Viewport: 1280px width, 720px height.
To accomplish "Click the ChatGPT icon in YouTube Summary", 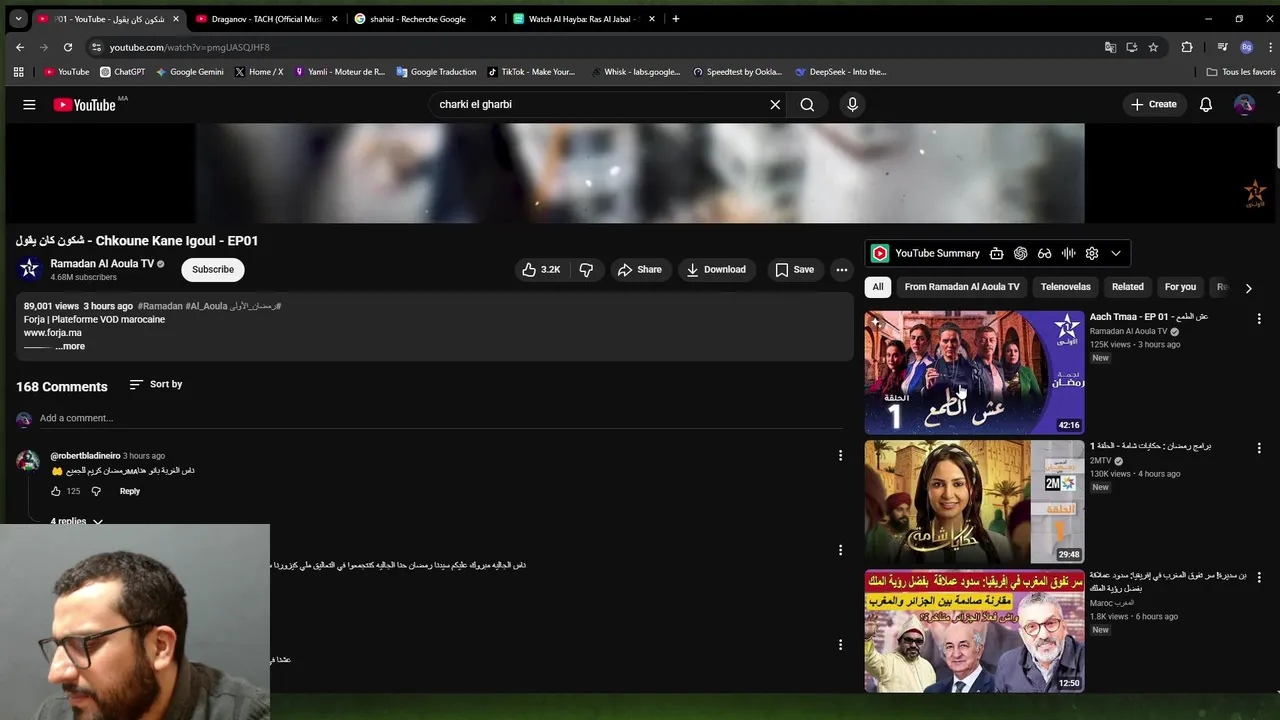I will click(1020, 253).
